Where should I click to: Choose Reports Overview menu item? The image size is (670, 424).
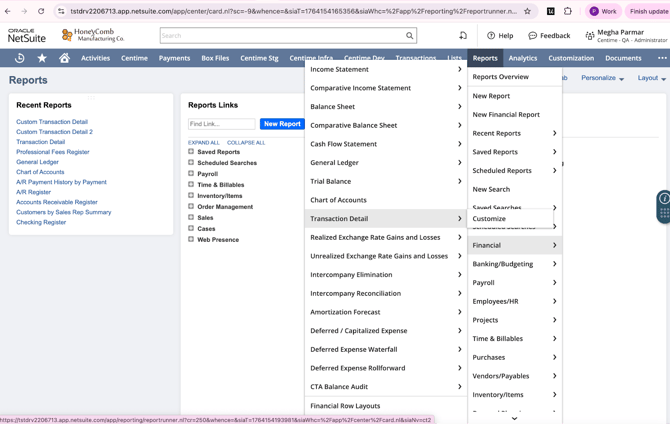500,77
